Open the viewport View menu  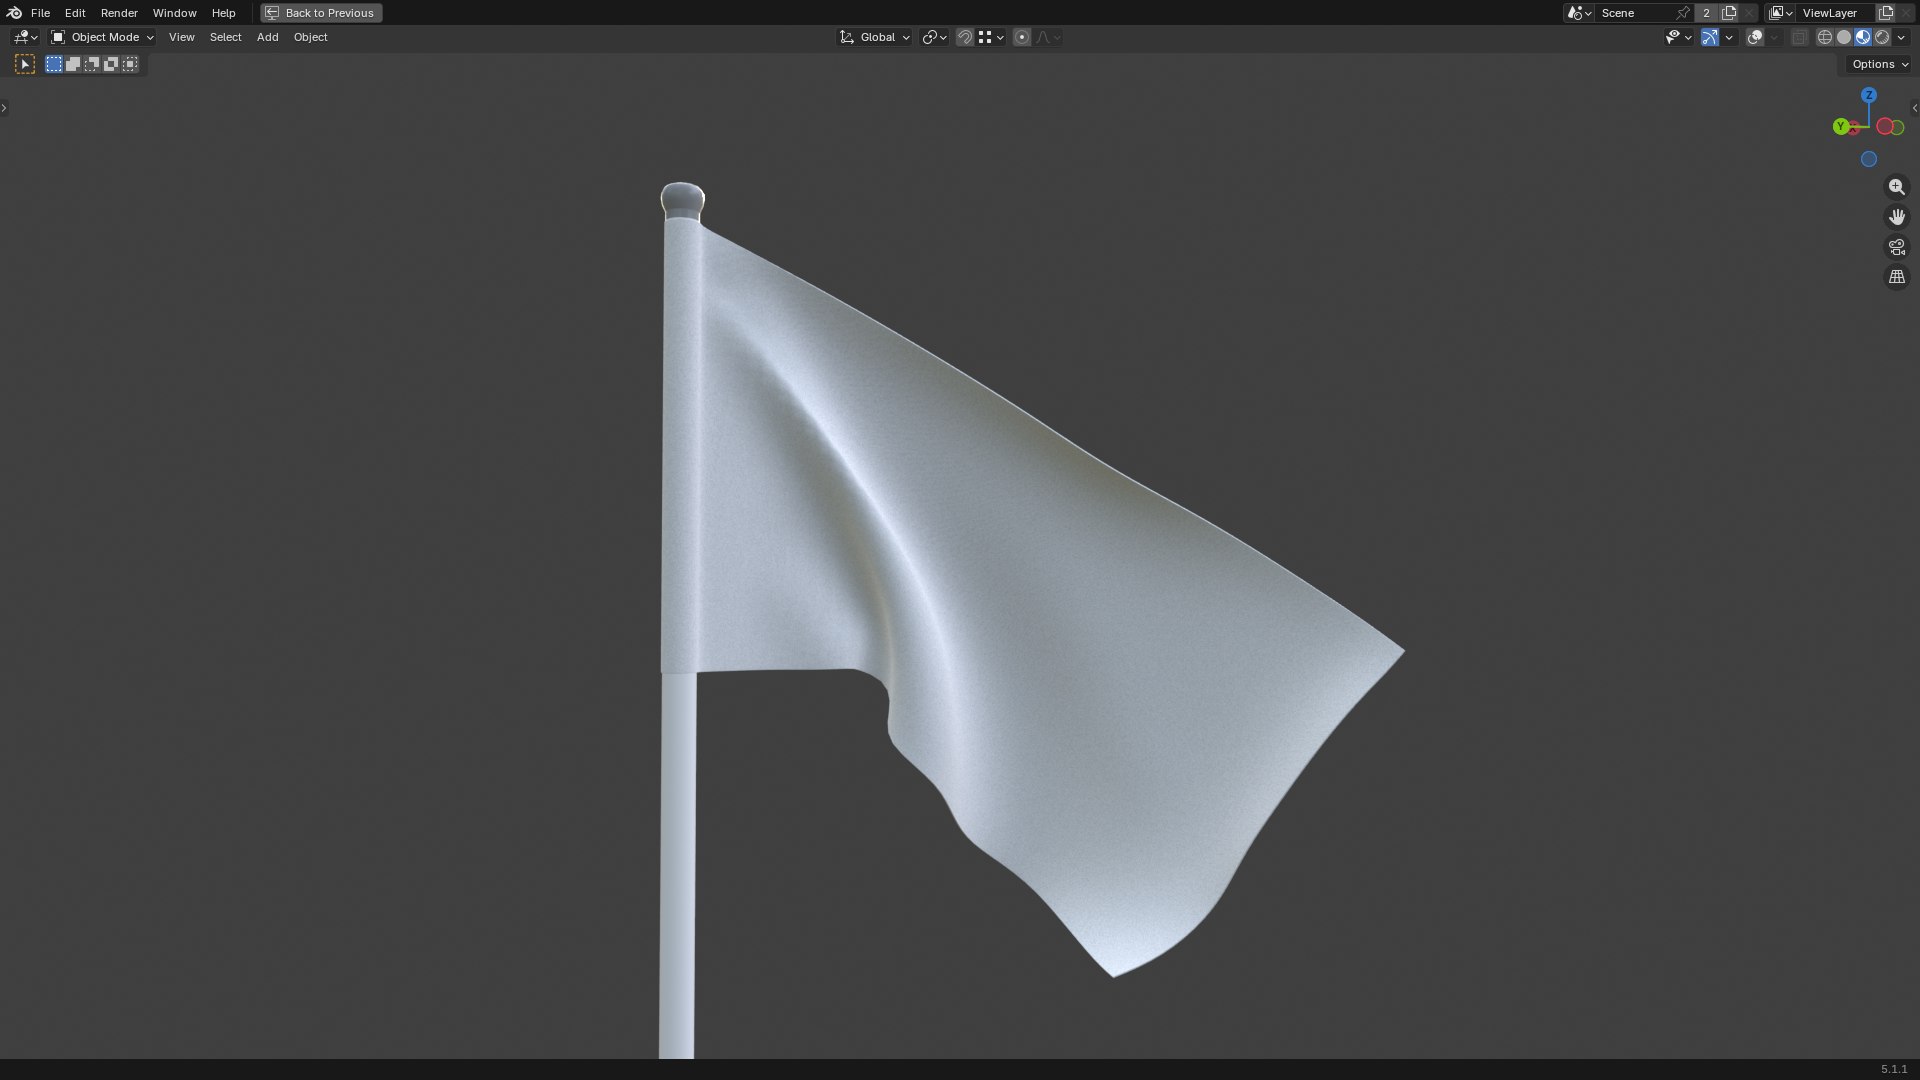pos(181,37)
